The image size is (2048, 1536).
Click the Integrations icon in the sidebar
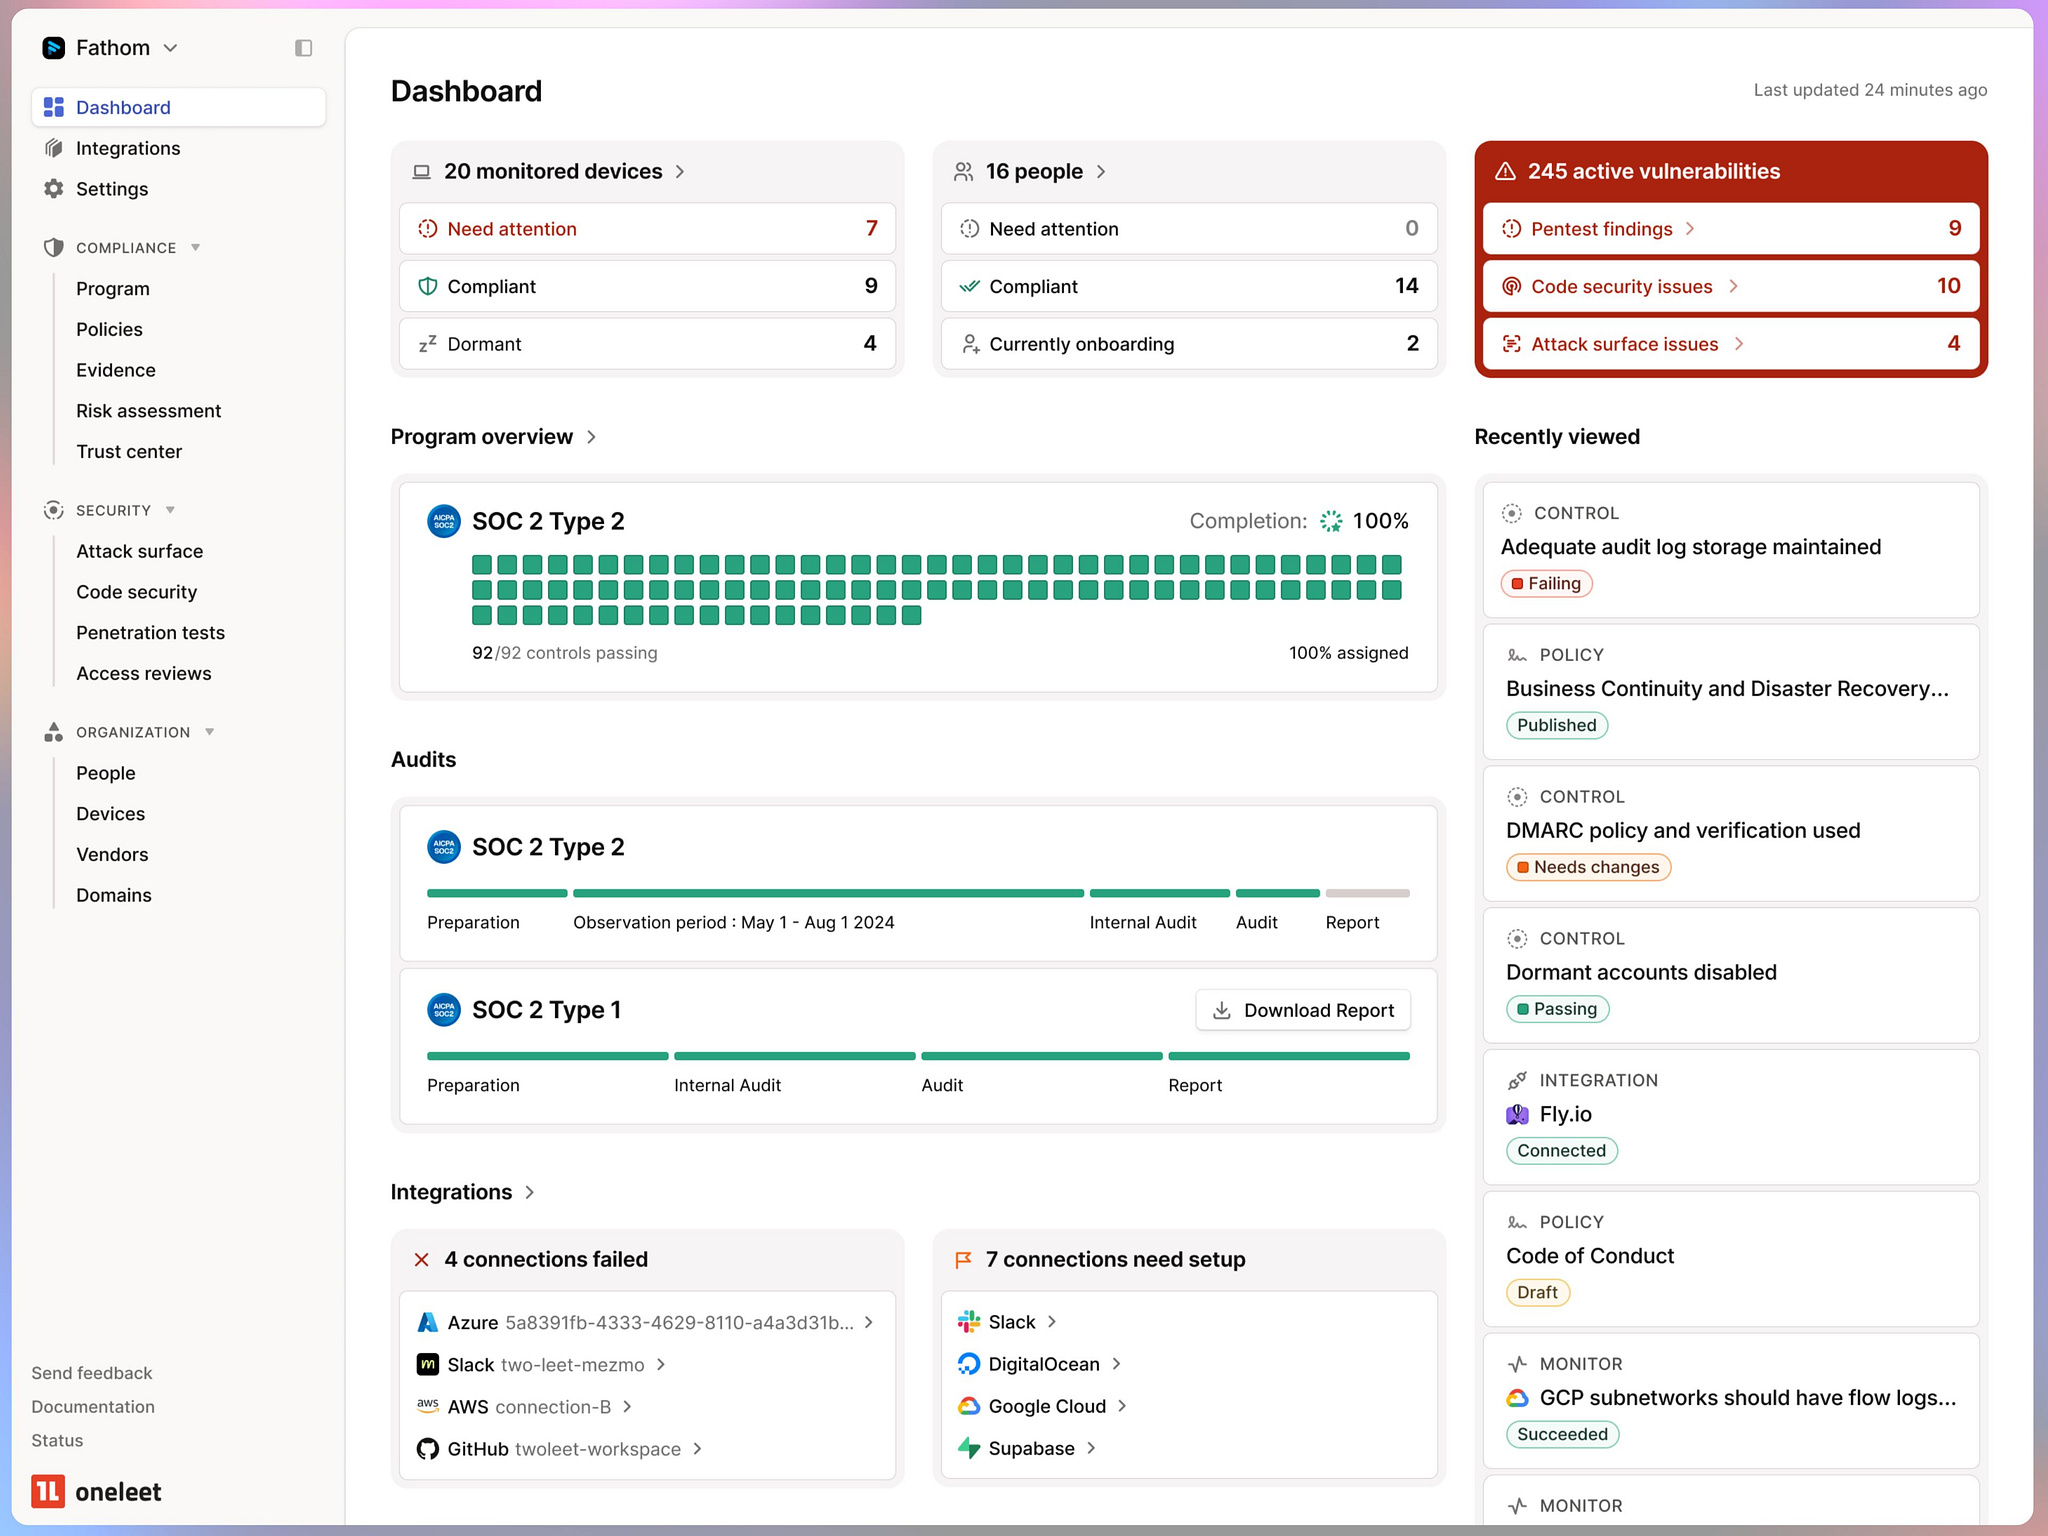click(53, 148)
